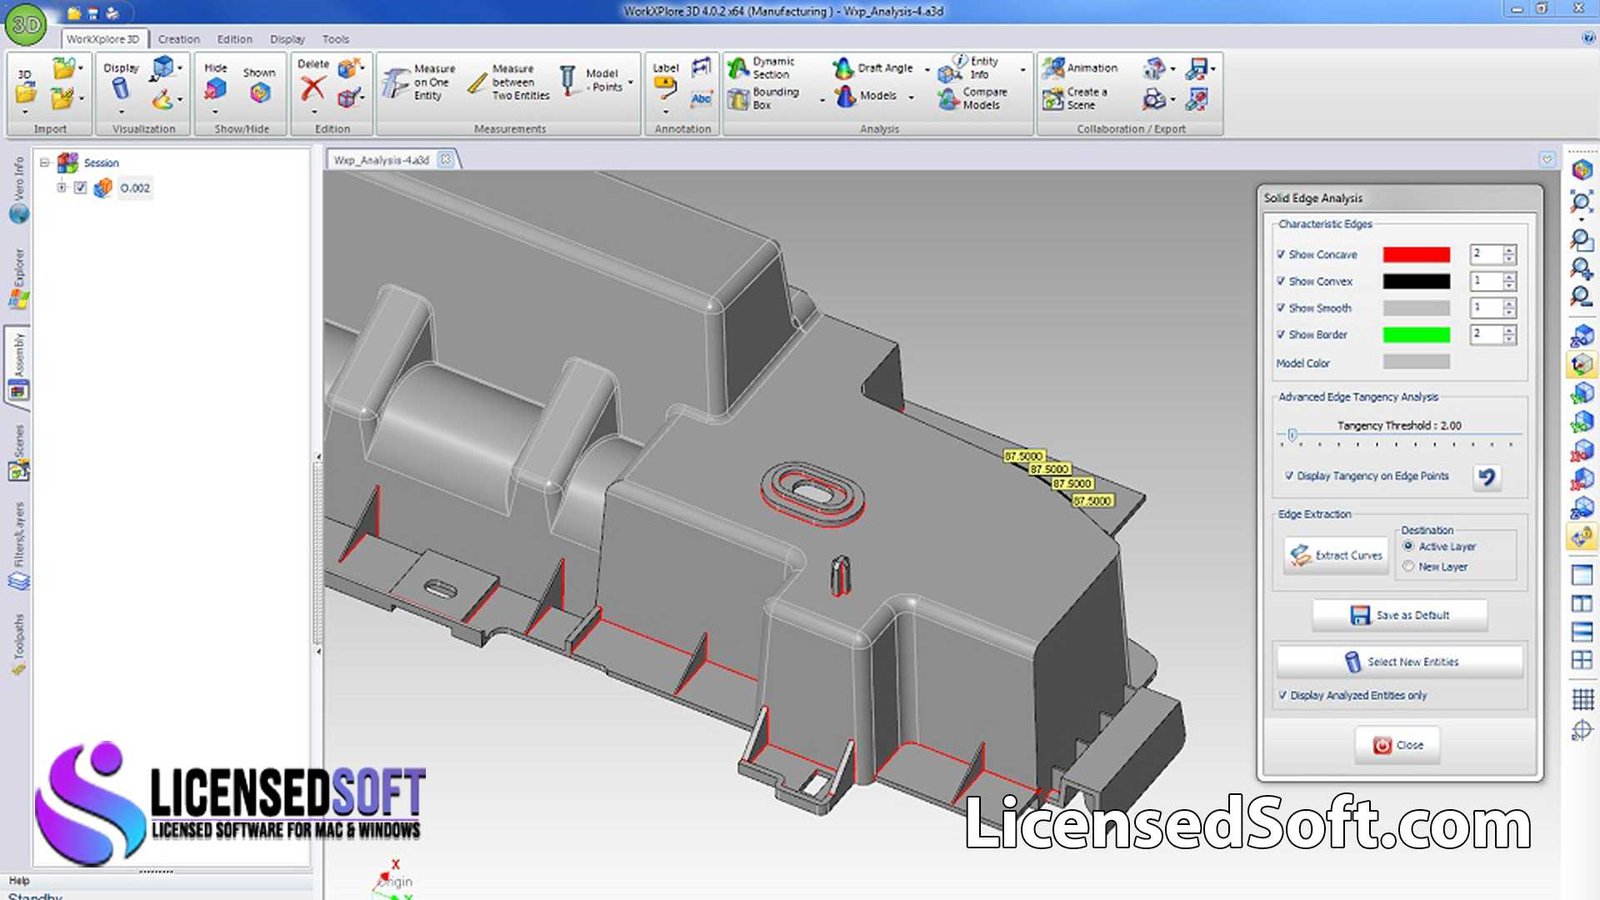Image resolution: width=1600 pixels, height=900 pixels.
Task: Close the Wxp_Analysis-4.a3d document tab
Action: coord(446,159)
